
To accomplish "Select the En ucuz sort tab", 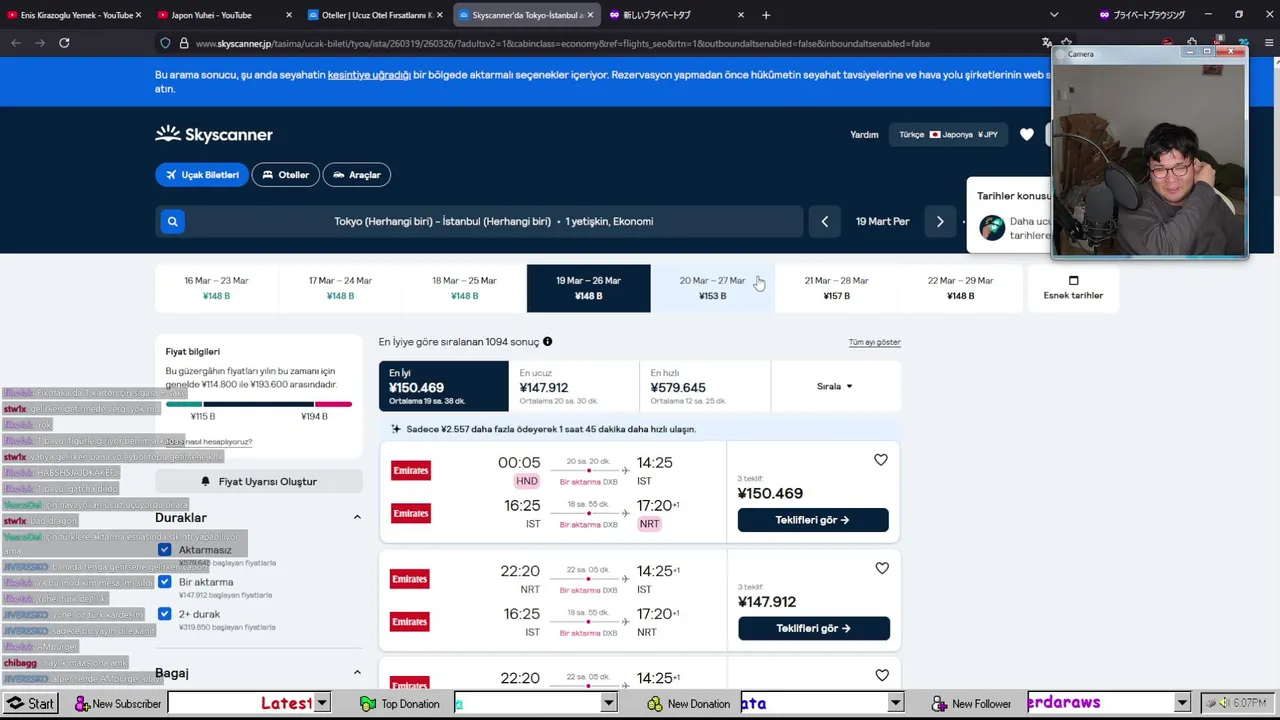I will click(574, 386).
